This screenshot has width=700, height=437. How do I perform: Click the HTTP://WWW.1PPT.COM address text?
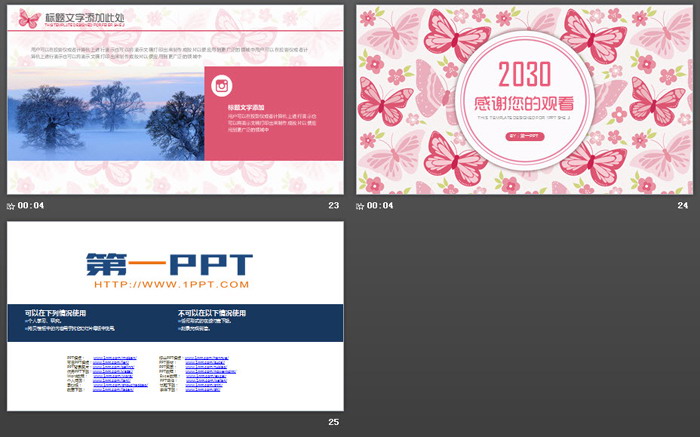171,285
